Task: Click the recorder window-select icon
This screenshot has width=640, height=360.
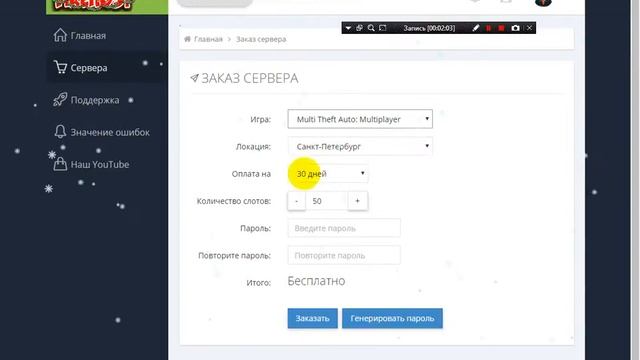Action: (x=359, y=28)
